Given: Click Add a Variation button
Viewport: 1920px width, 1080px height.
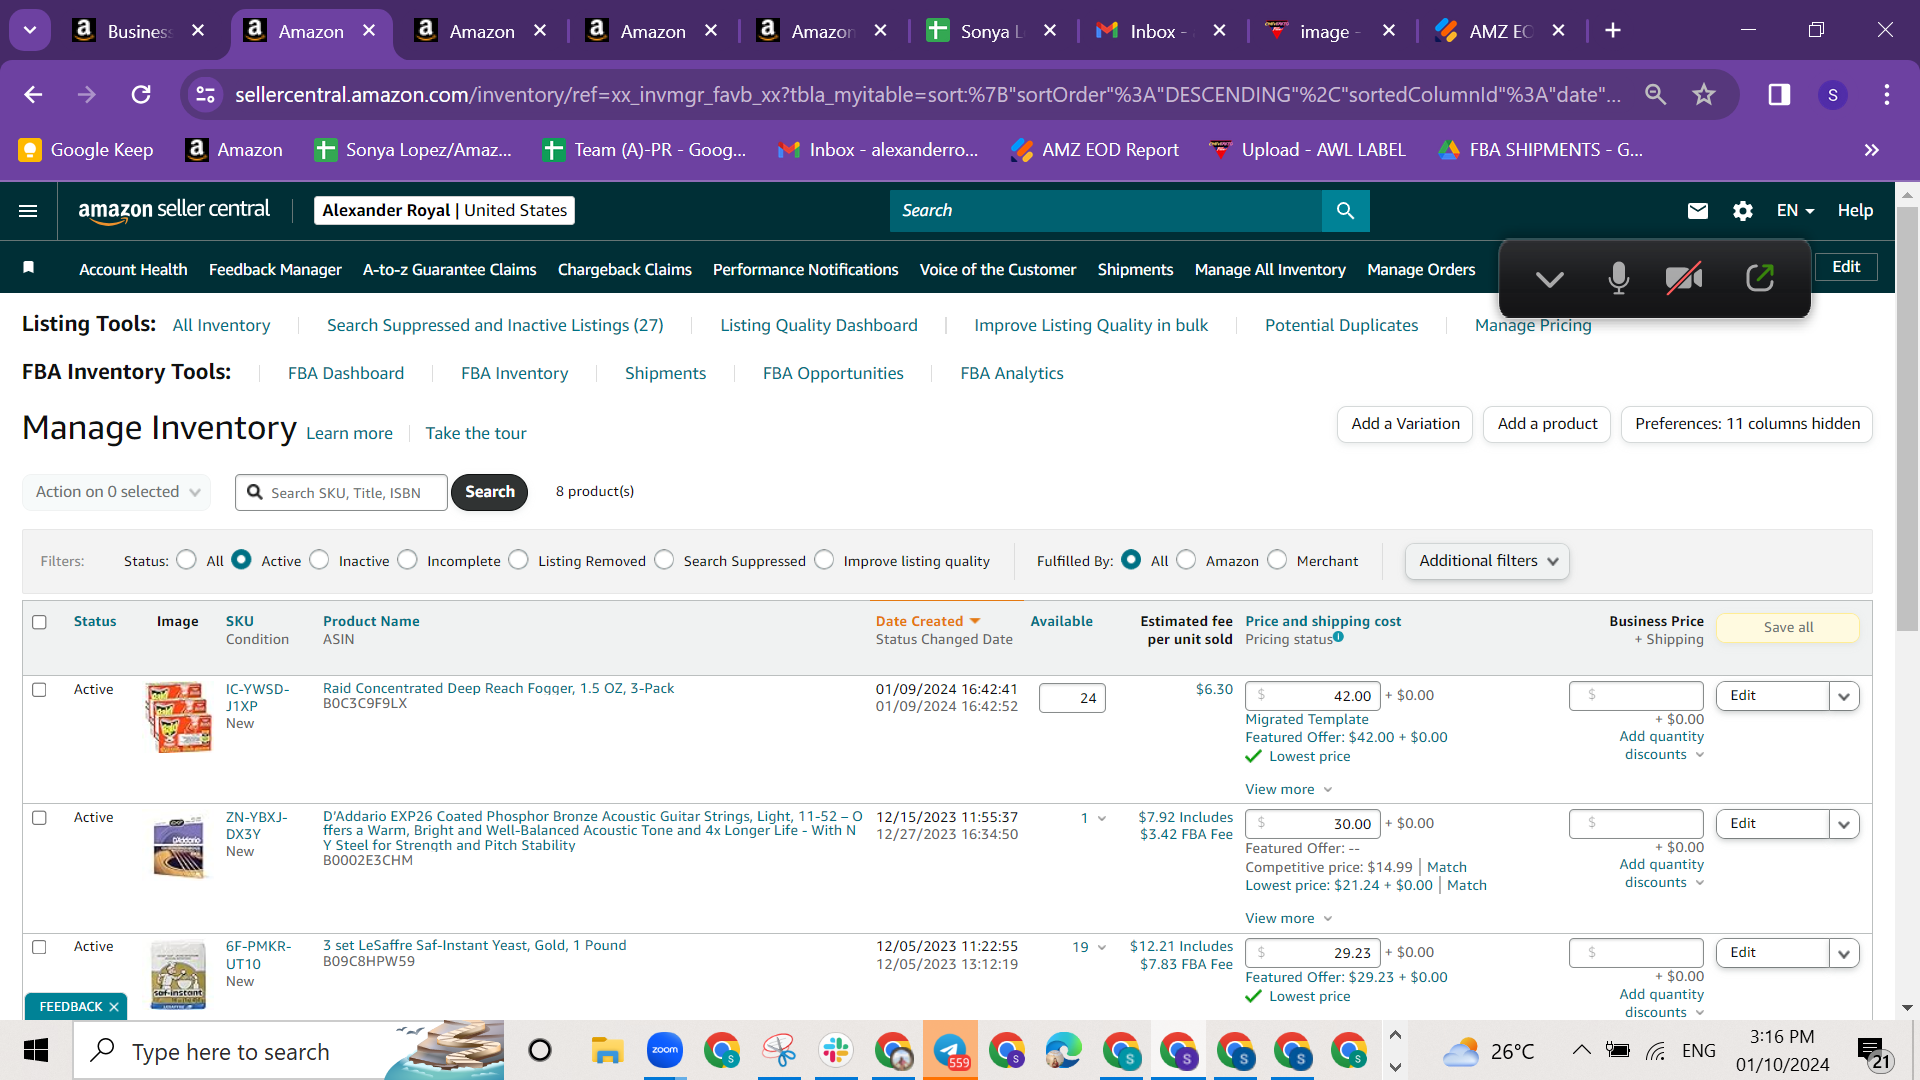Looking at the screenshot, I should 1405,424.
